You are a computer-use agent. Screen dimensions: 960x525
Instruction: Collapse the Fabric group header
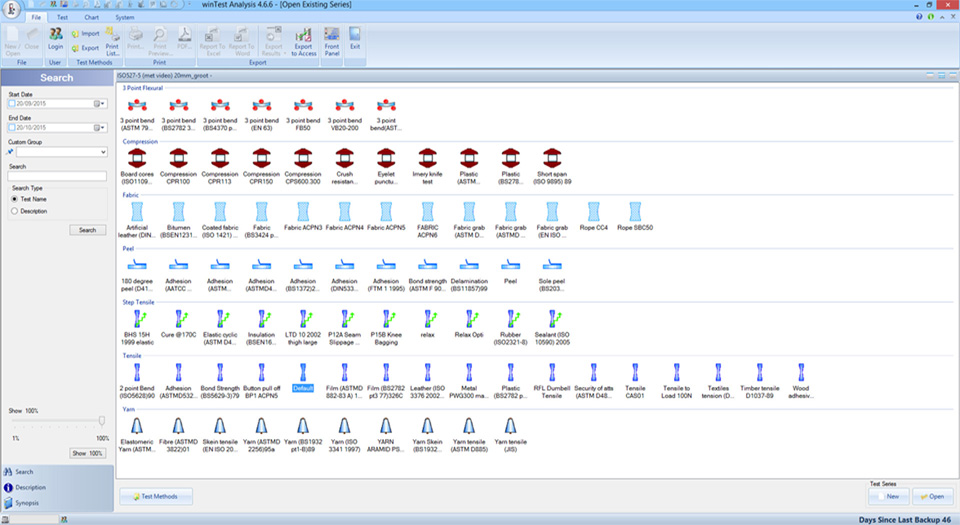(x=130, y=195)
